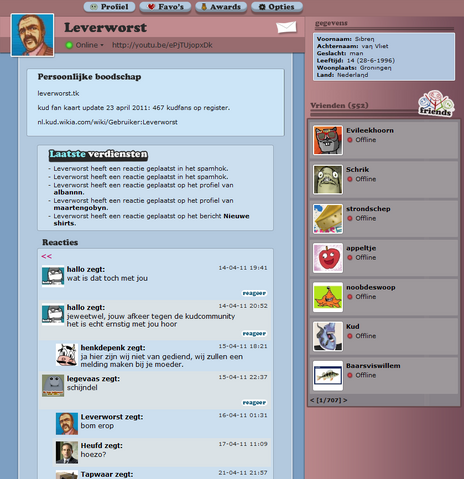Click the envelope message icon
This screenshot has height=479, width=464.
[x=286, y=27]
